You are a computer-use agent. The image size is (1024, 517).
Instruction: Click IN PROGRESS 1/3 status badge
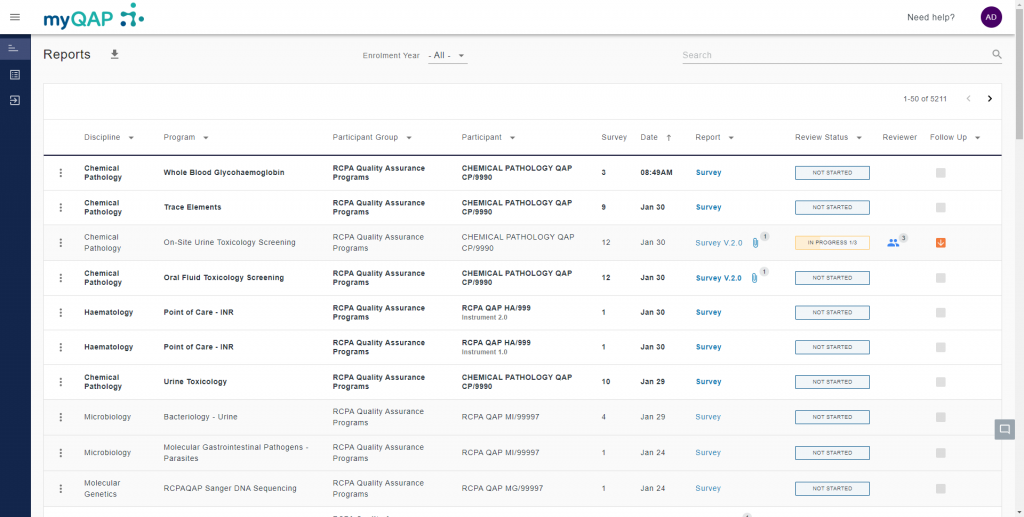pos(832,243)
